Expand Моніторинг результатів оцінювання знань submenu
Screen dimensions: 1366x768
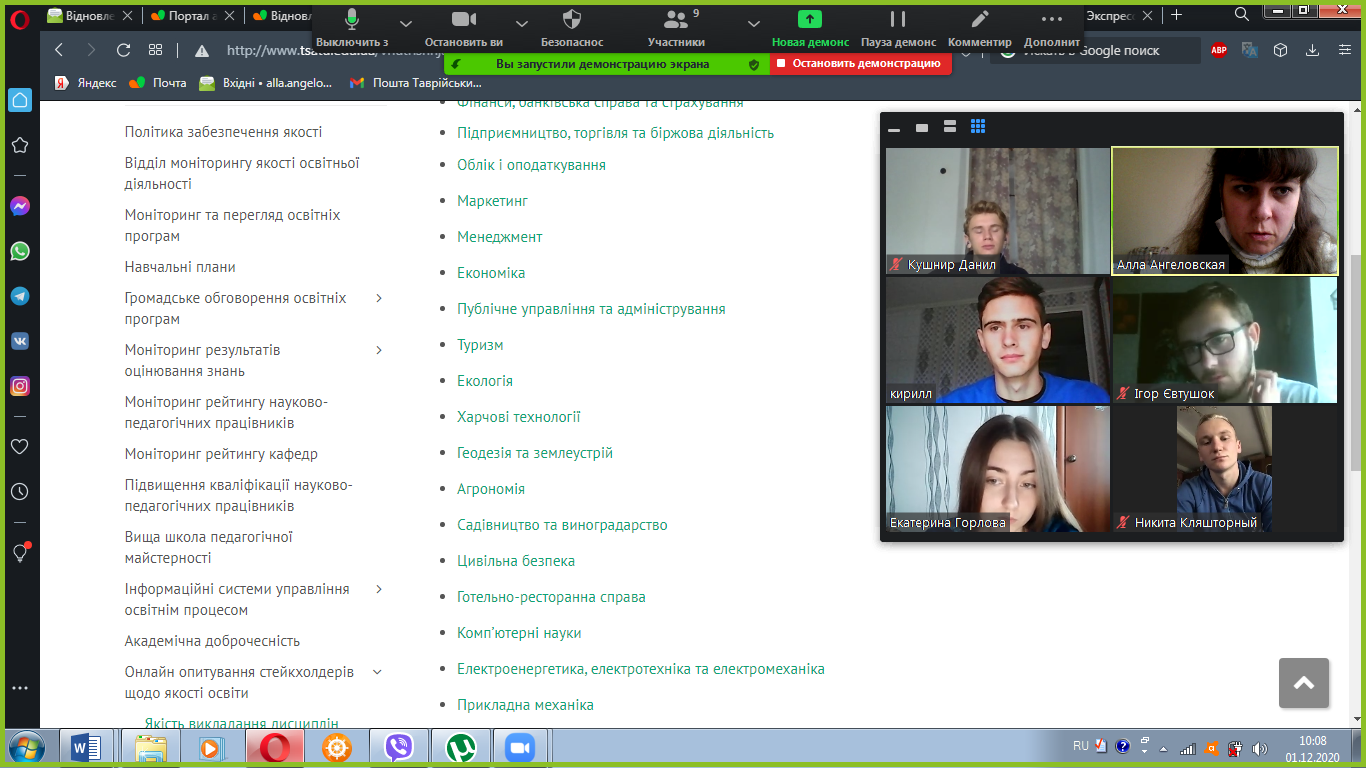click(x=379, y=350)
